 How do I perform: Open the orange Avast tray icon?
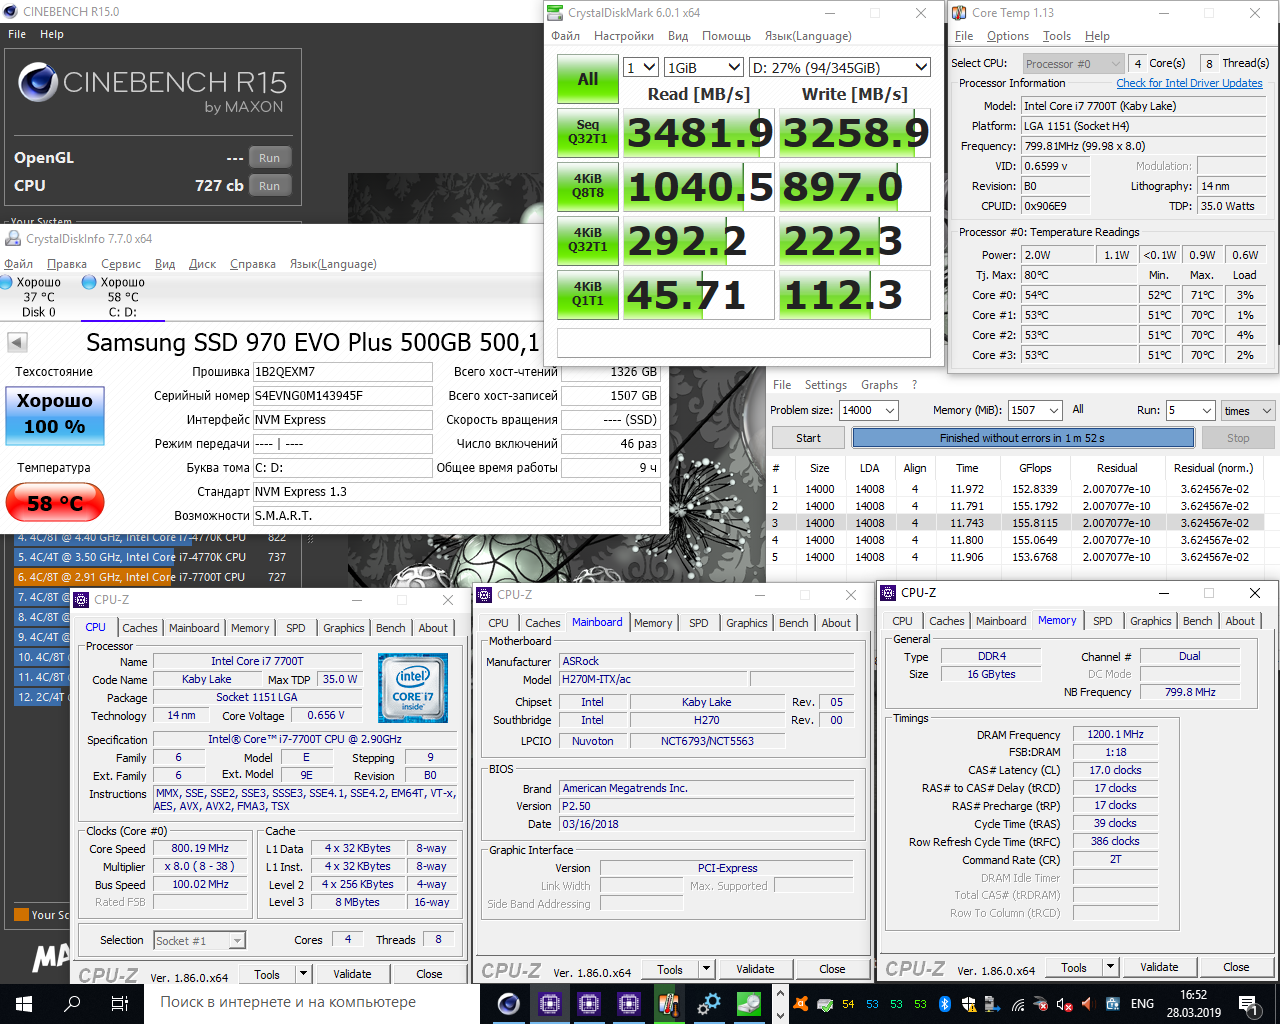click(x=800, y=1004)
